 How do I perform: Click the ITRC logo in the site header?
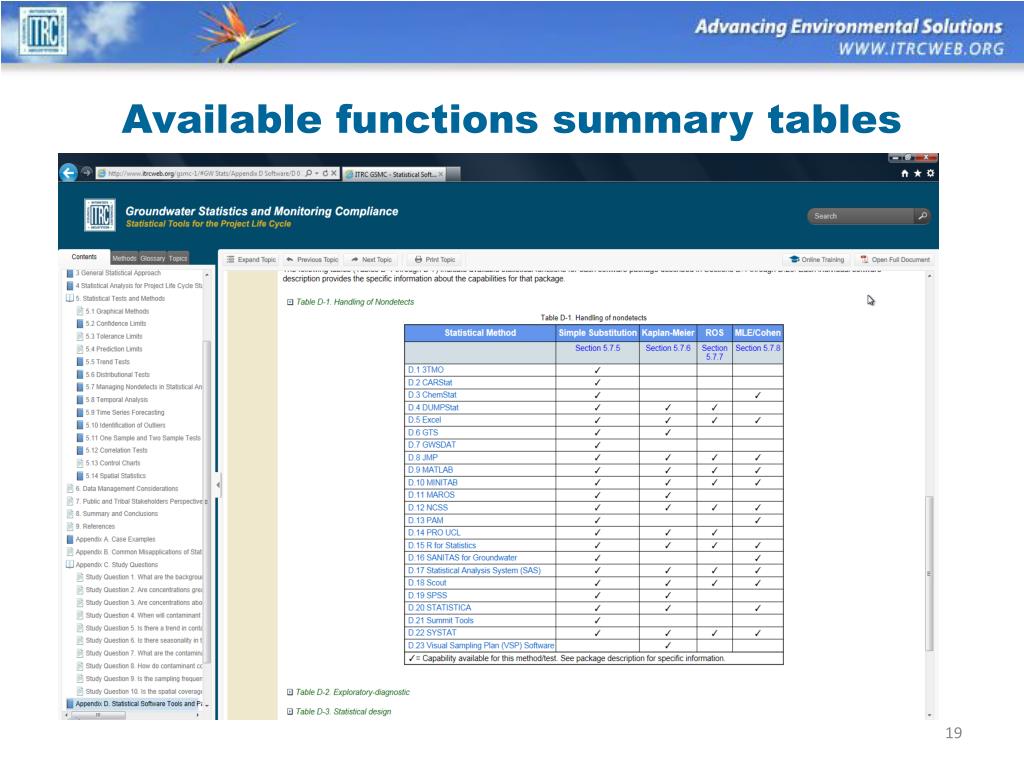coord(100,215)
